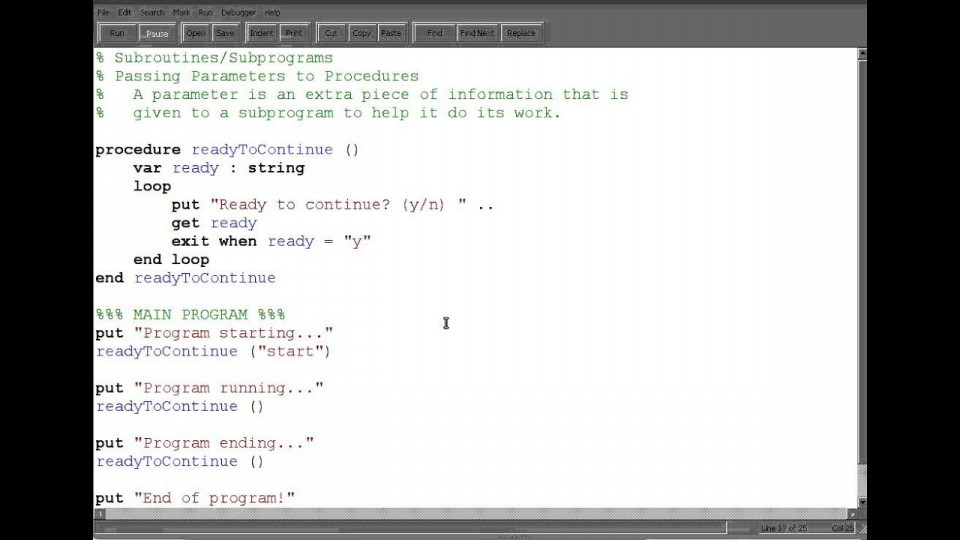This screenshot has height=540, width=960.
Task: Click the line 'end loop'
Action: 171,260
